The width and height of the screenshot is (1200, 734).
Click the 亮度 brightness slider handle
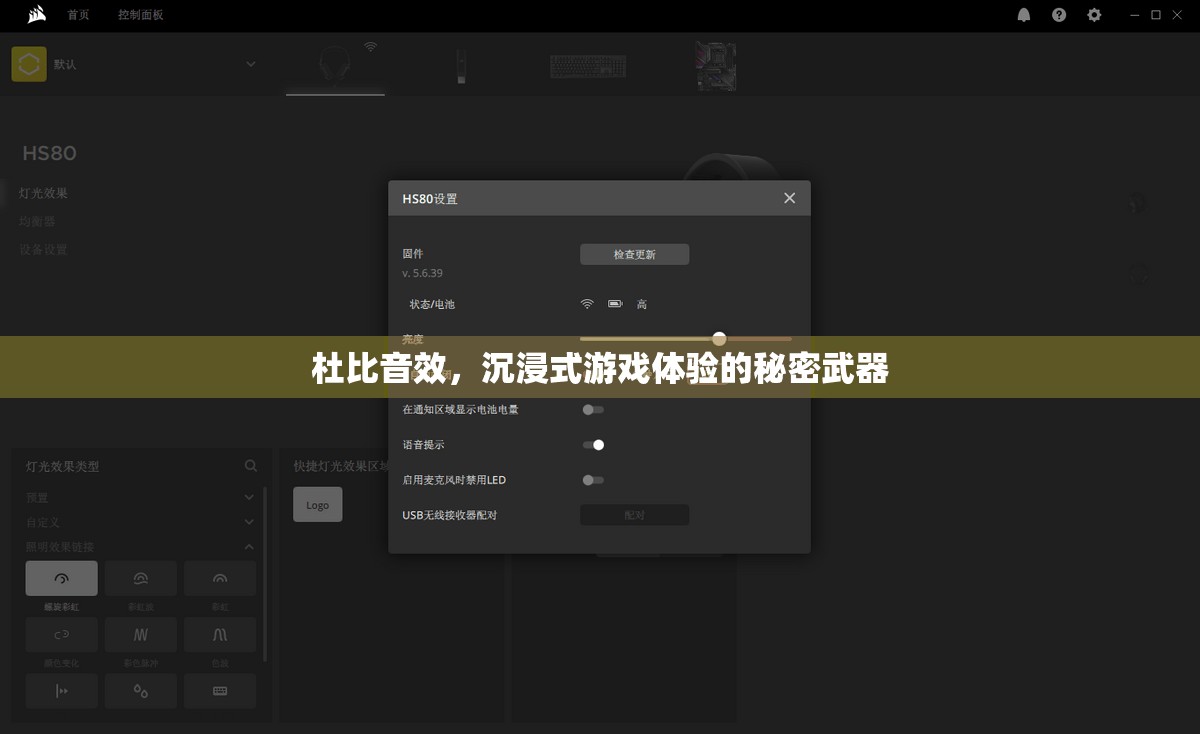719,339
